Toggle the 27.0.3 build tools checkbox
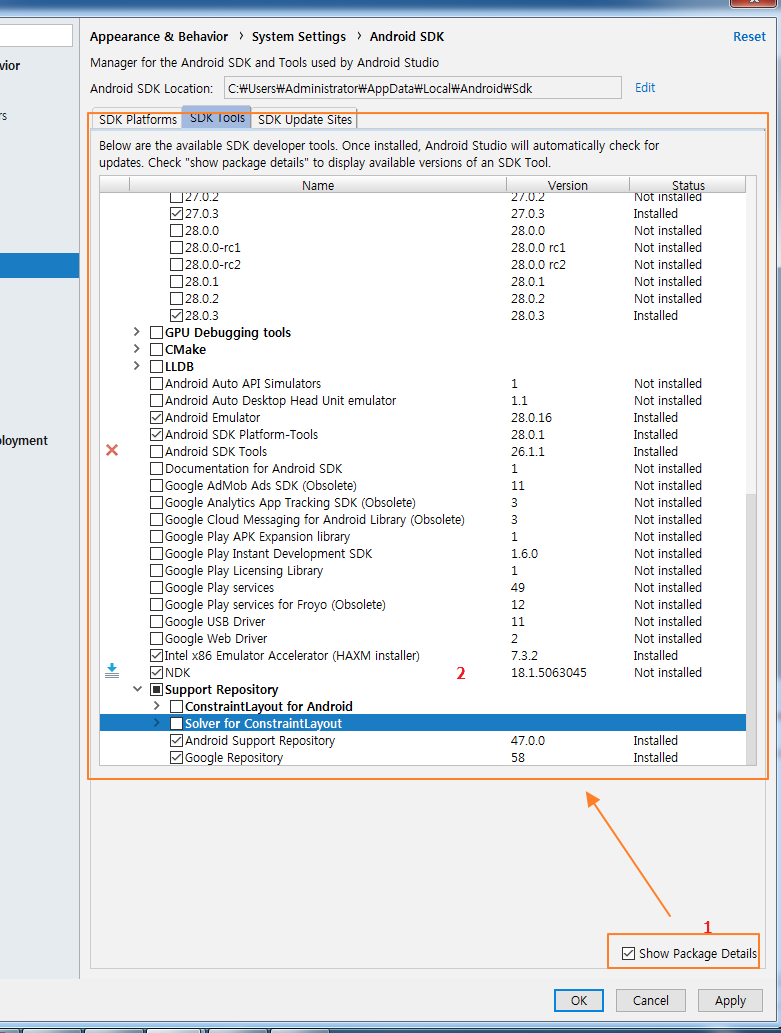This screenshot has width=781, height=1033. 176,213
